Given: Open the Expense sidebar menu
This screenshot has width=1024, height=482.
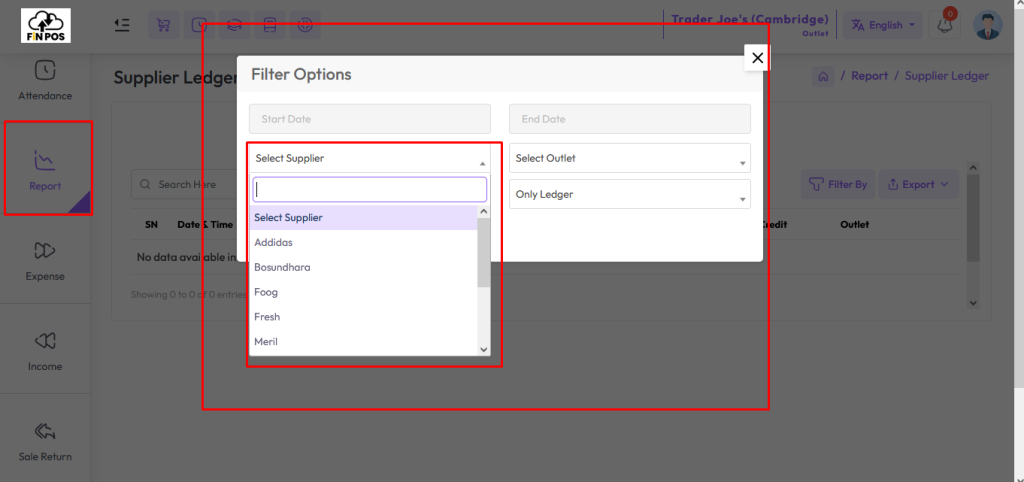Looking at the screenshot, I should pos(45,261).
